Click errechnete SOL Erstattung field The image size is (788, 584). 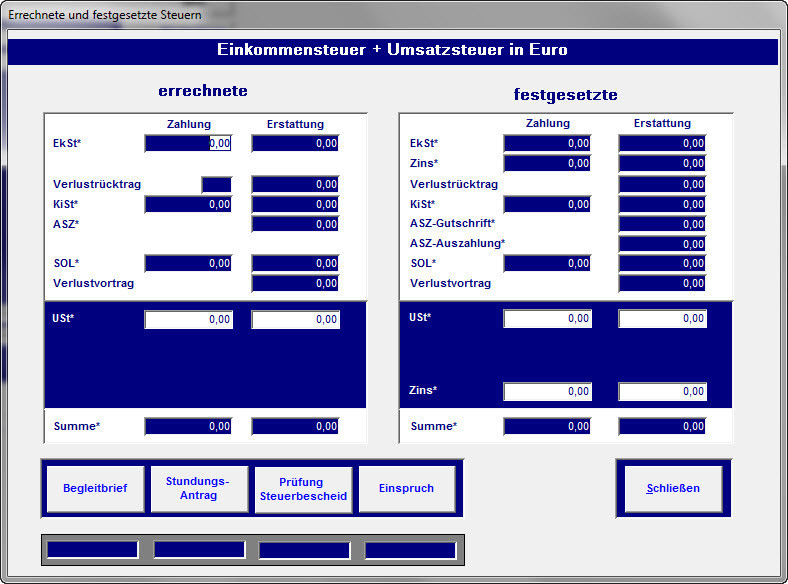295,263
